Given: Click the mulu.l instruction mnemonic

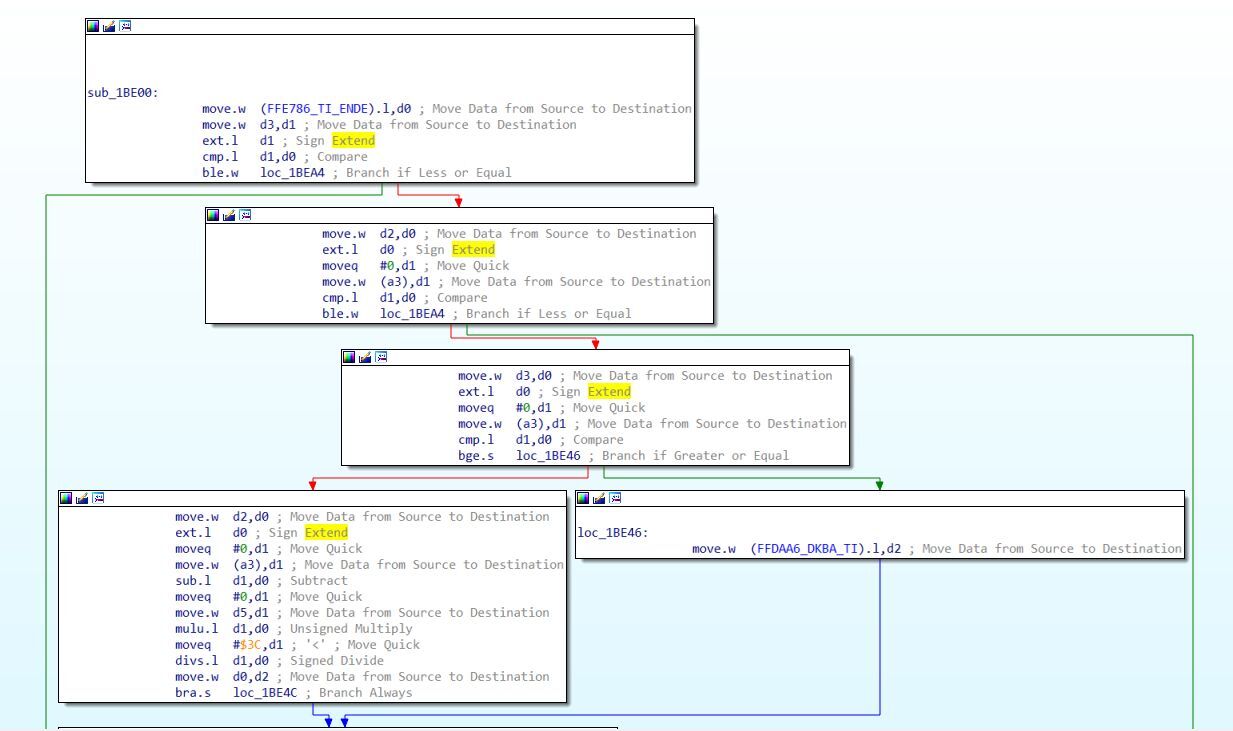Looking at the screenshot, I should coord(196,629).
